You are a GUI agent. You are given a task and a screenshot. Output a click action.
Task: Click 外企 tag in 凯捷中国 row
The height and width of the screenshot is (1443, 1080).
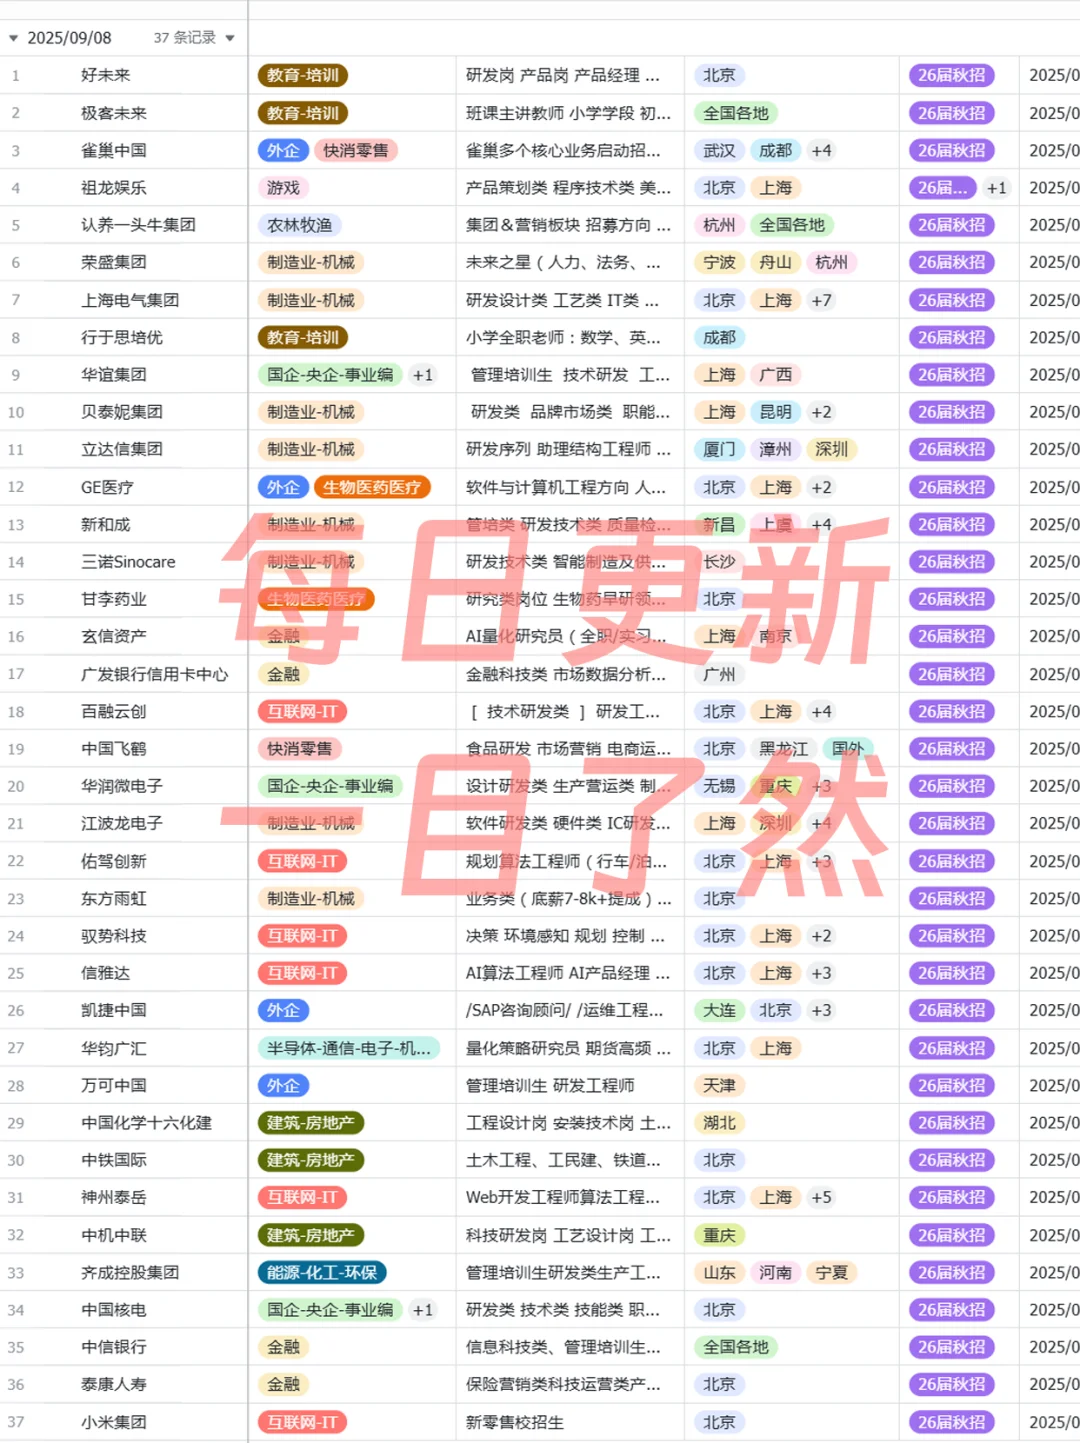coord(283,1010)
